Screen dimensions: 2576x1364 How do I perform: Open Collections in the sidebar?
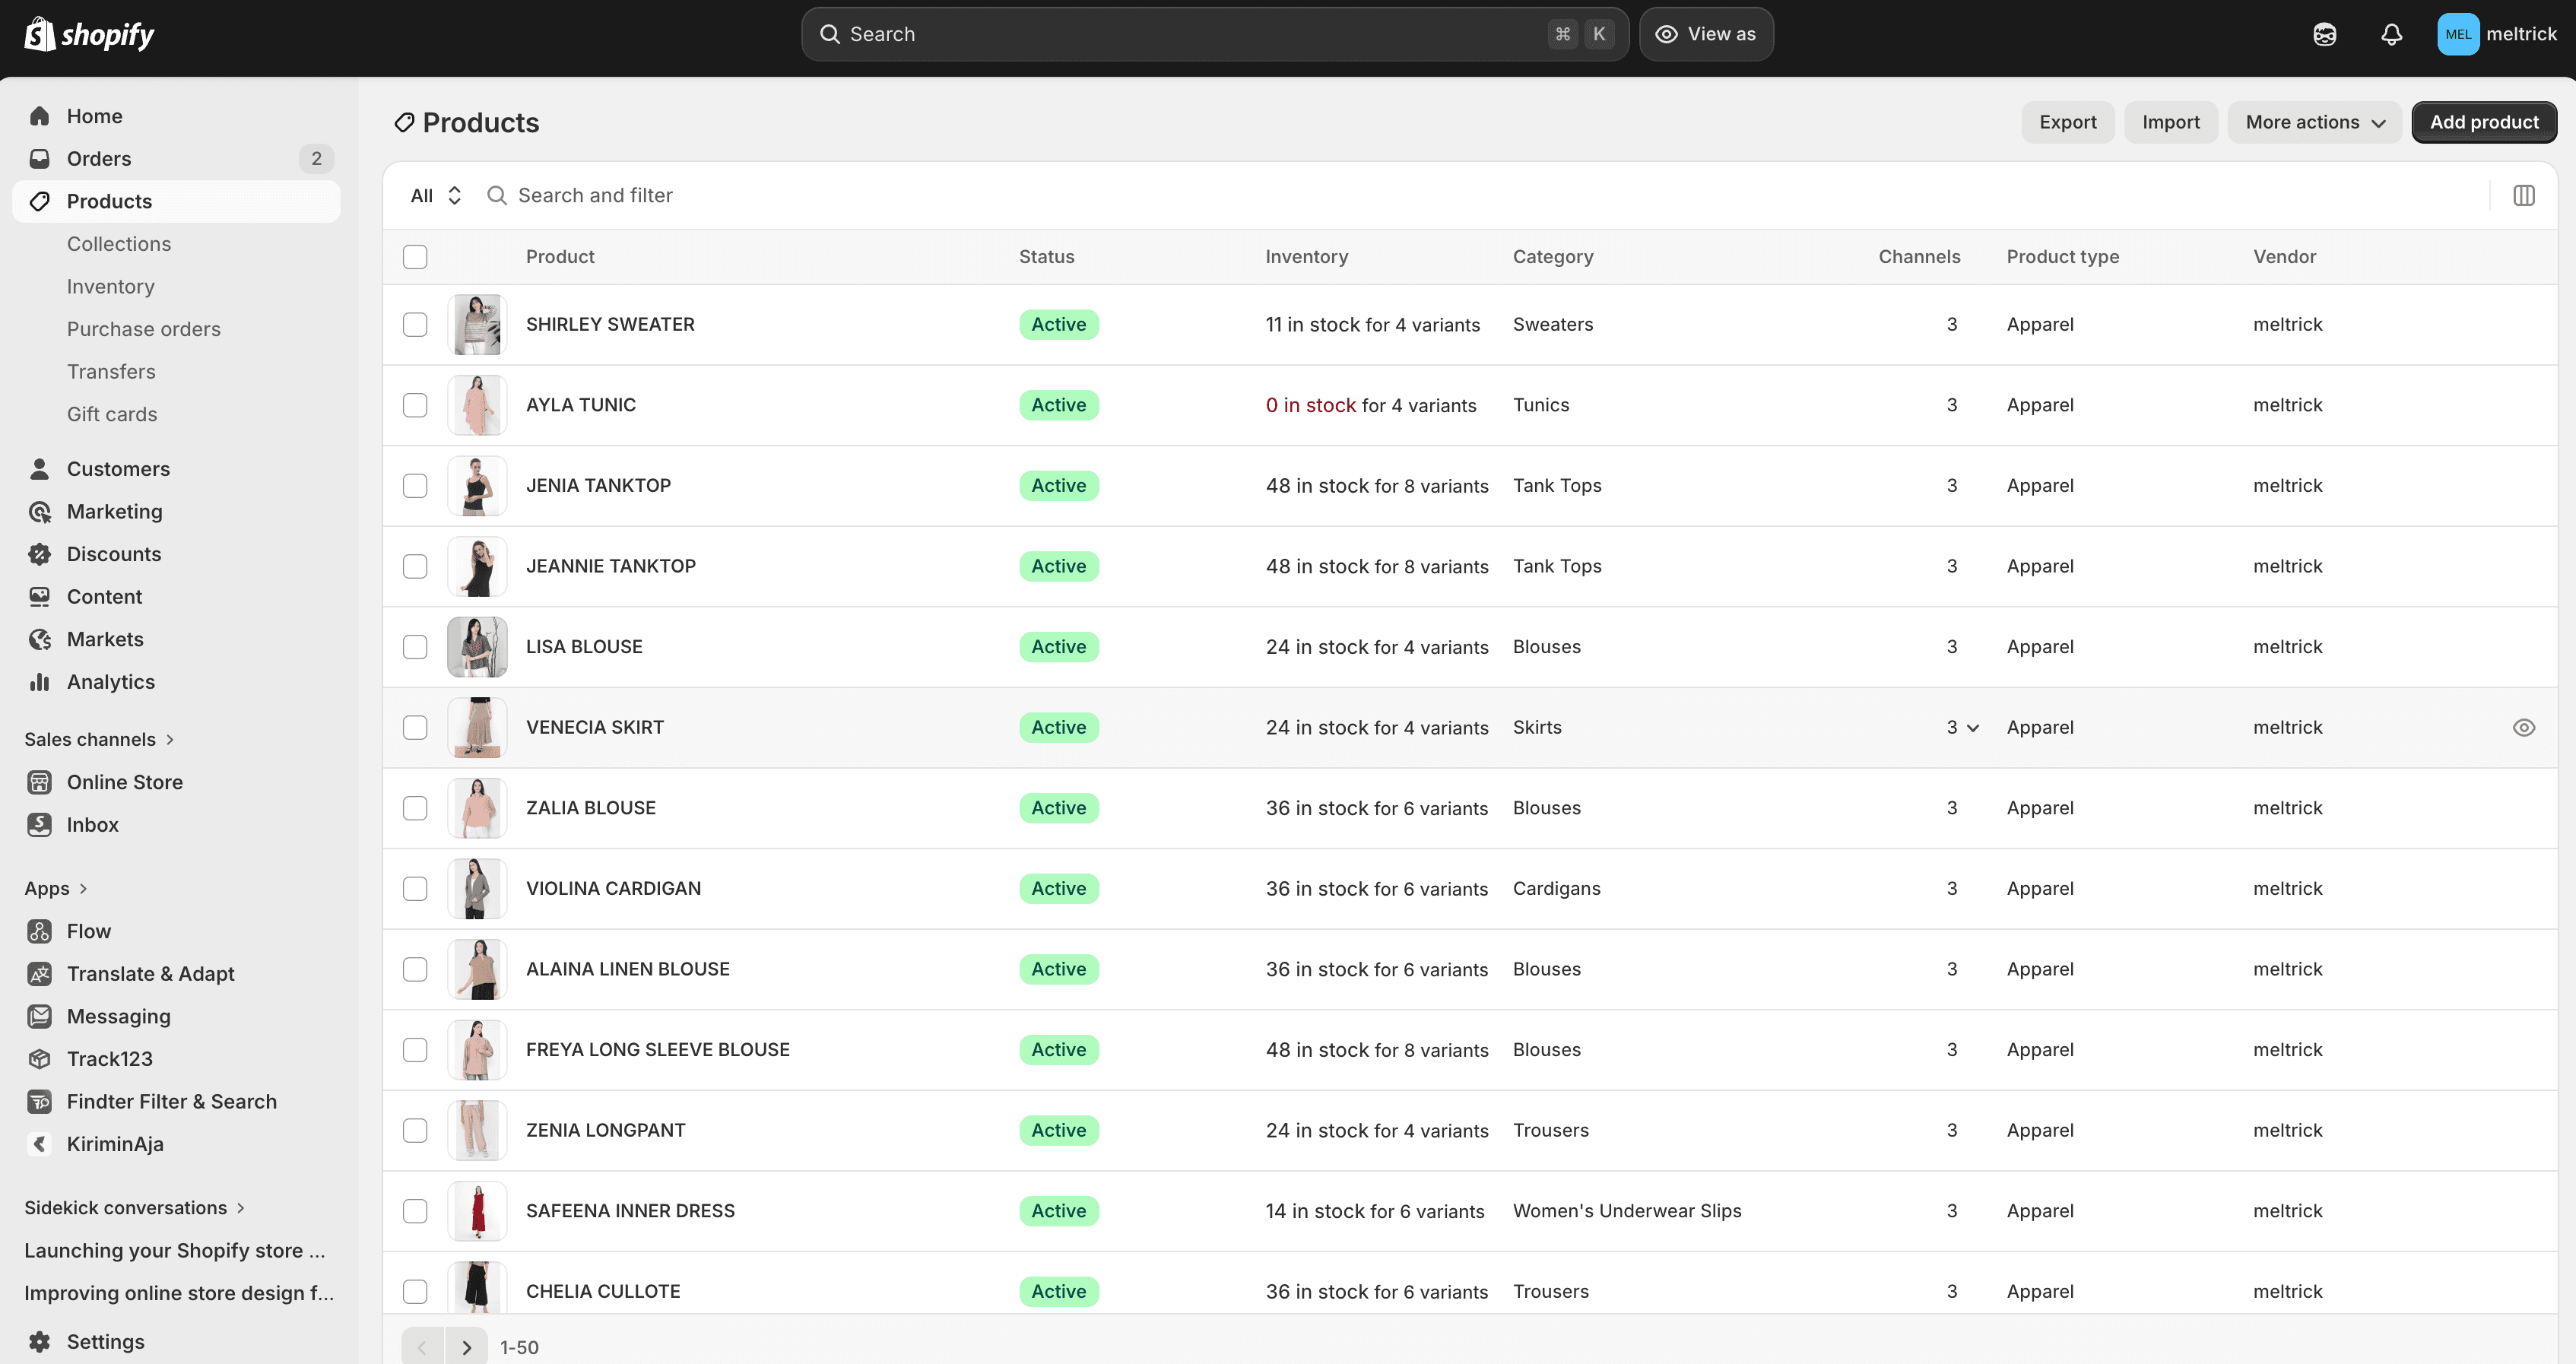pyautogui.click(x=119, y=244)
